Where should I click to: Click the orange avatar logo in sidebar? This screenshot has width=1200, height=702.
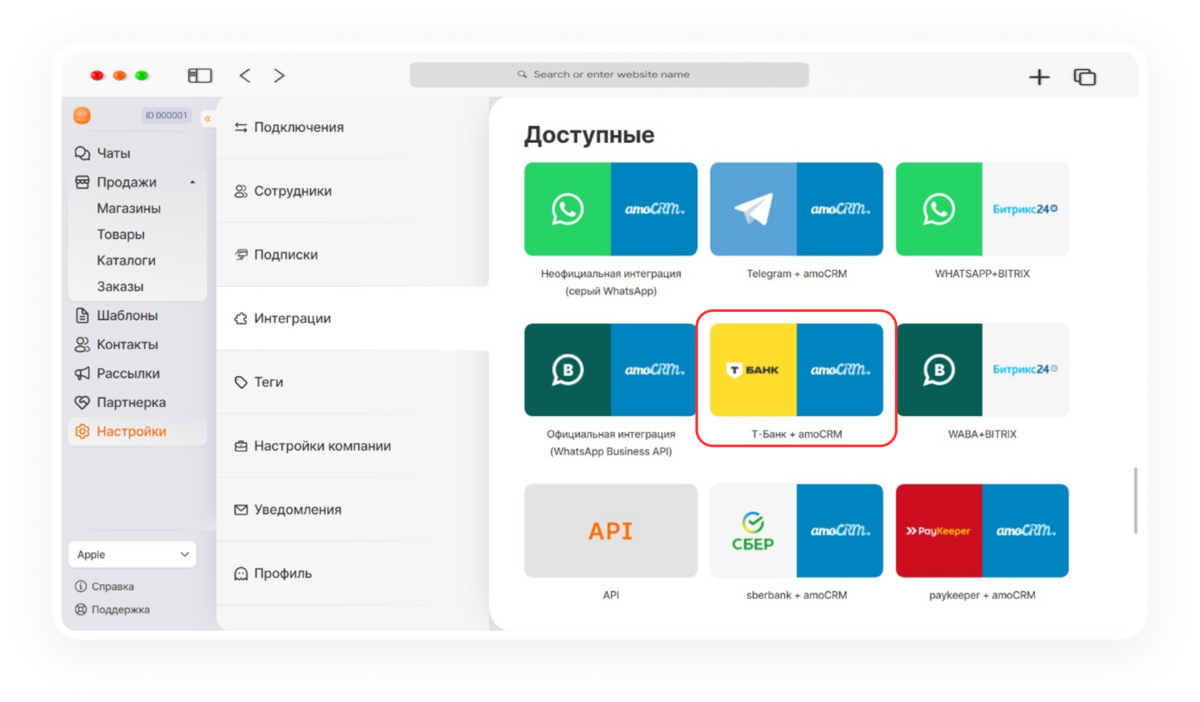point(82,116)
